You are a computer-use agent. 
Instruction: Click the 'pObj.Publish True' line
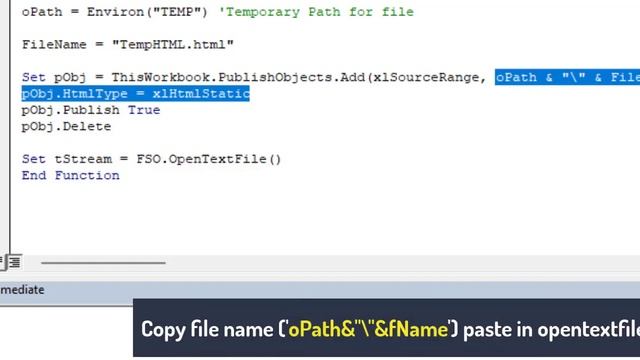[91, 110]
